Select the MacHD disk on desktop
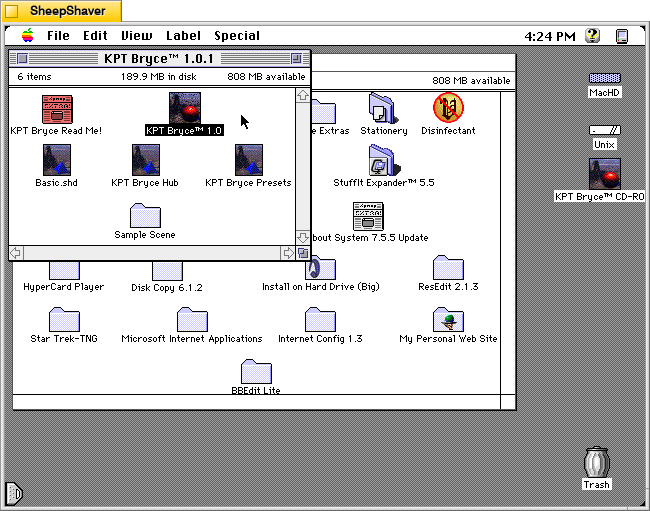 [604, 78]
